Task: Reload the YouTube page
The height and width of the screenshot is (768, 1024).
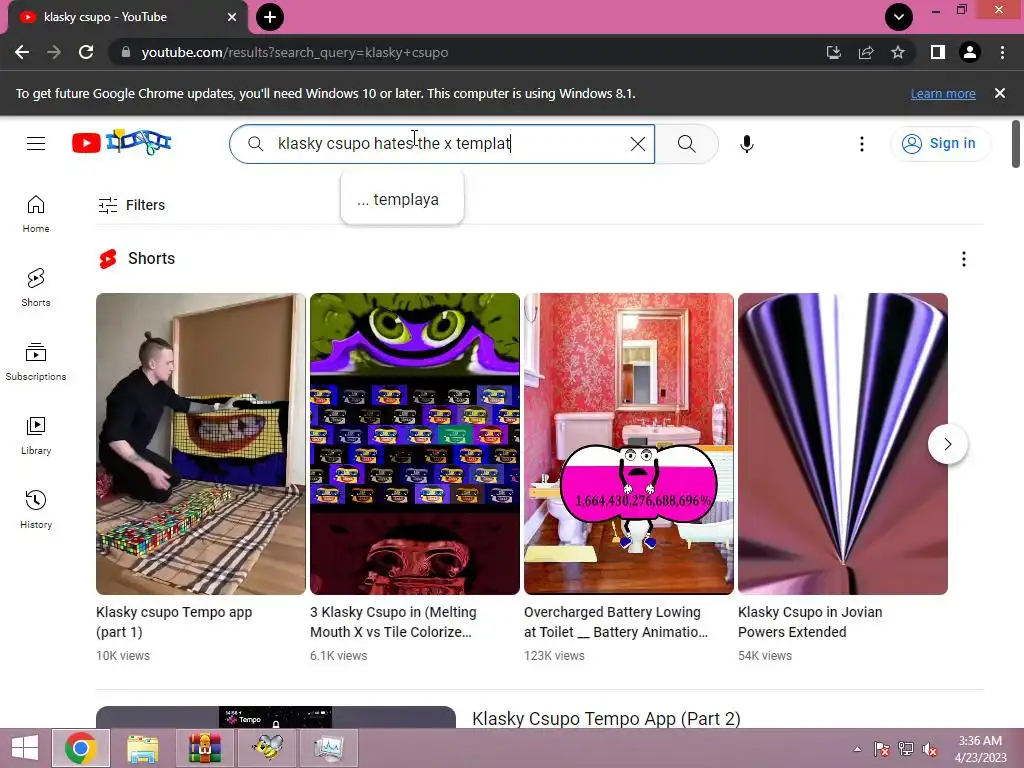Action: [86, 52]
